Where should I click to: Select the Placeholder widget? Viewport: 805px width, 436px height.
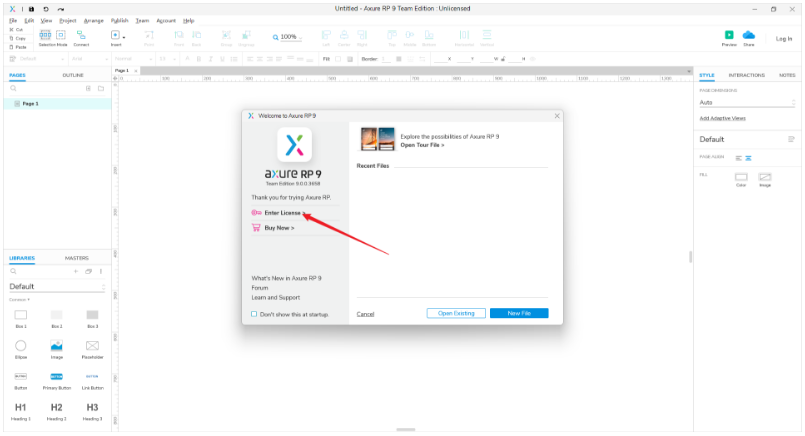click(92, 349)
